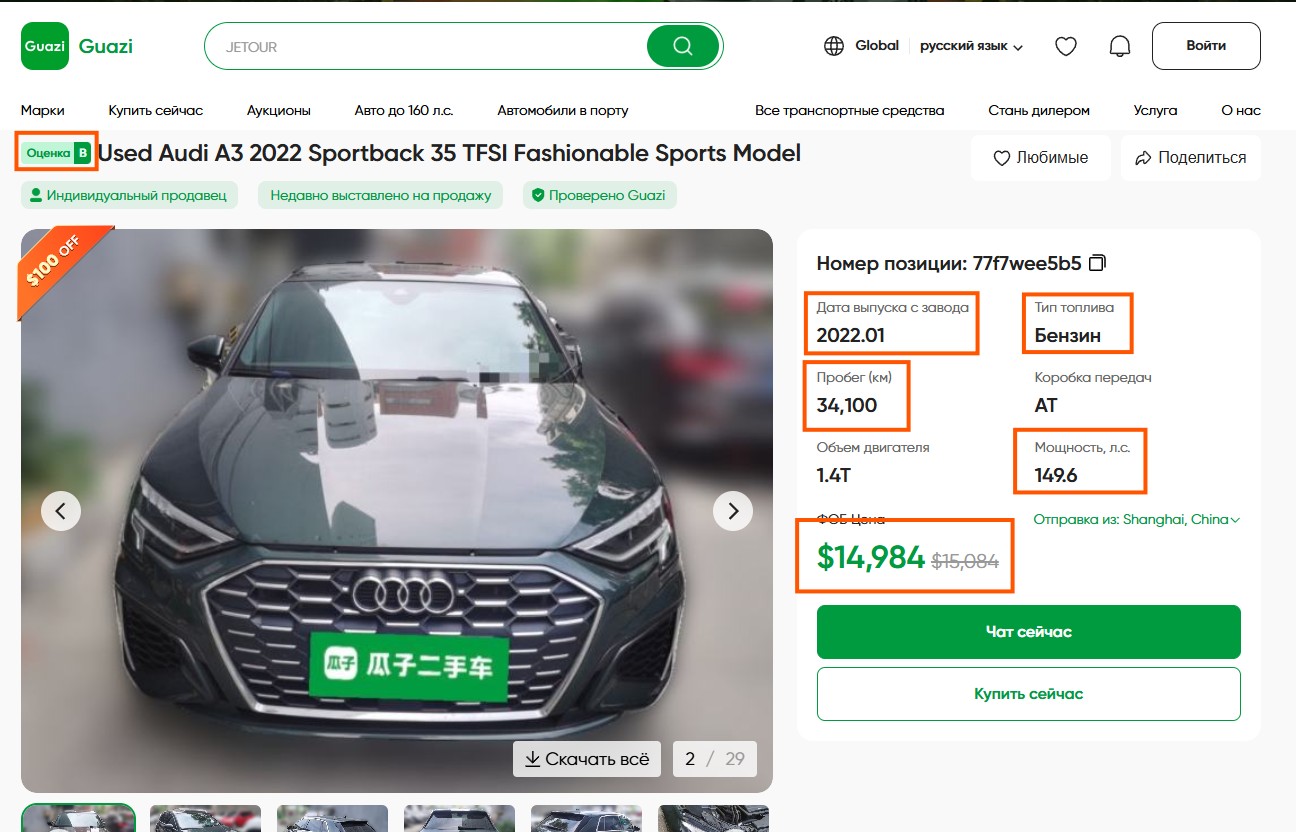Open the русский язык language dropdown
This screenshot has height=832, width=1296.
(971, 46)
